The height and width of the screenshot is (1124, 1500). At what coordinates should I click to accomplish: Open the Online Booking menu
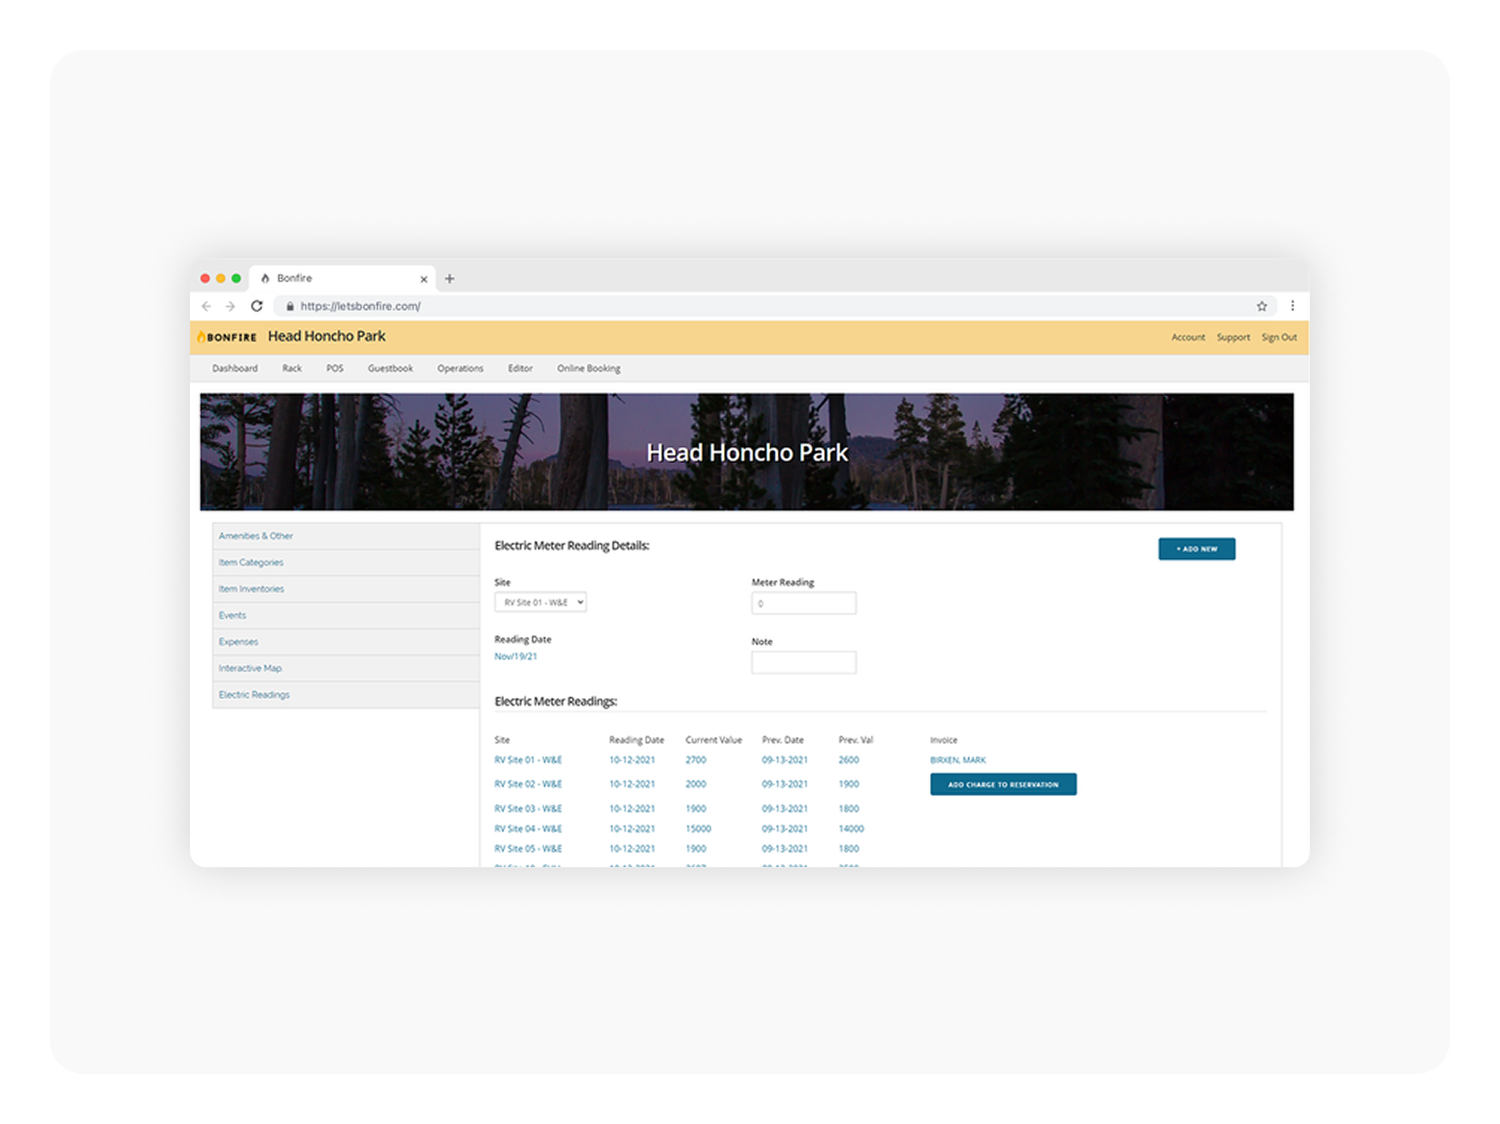[589, 369]
